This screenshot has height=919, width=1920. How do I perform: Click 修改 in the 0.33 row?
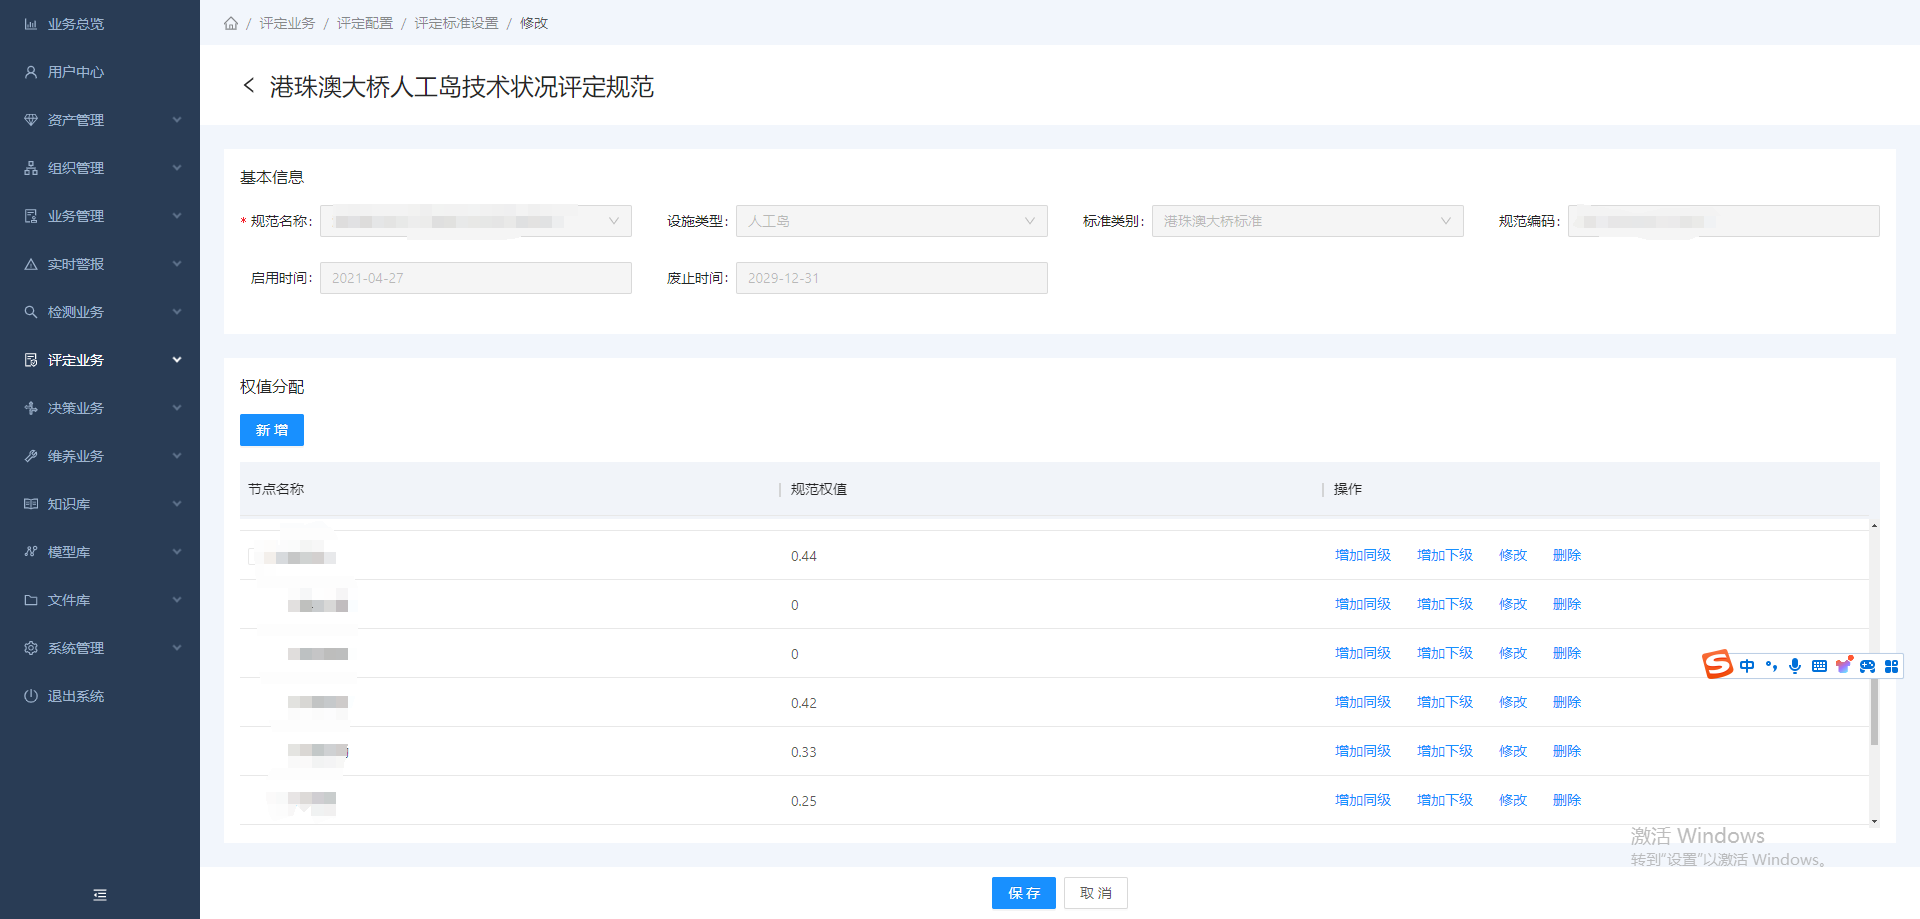(1513, 751)
